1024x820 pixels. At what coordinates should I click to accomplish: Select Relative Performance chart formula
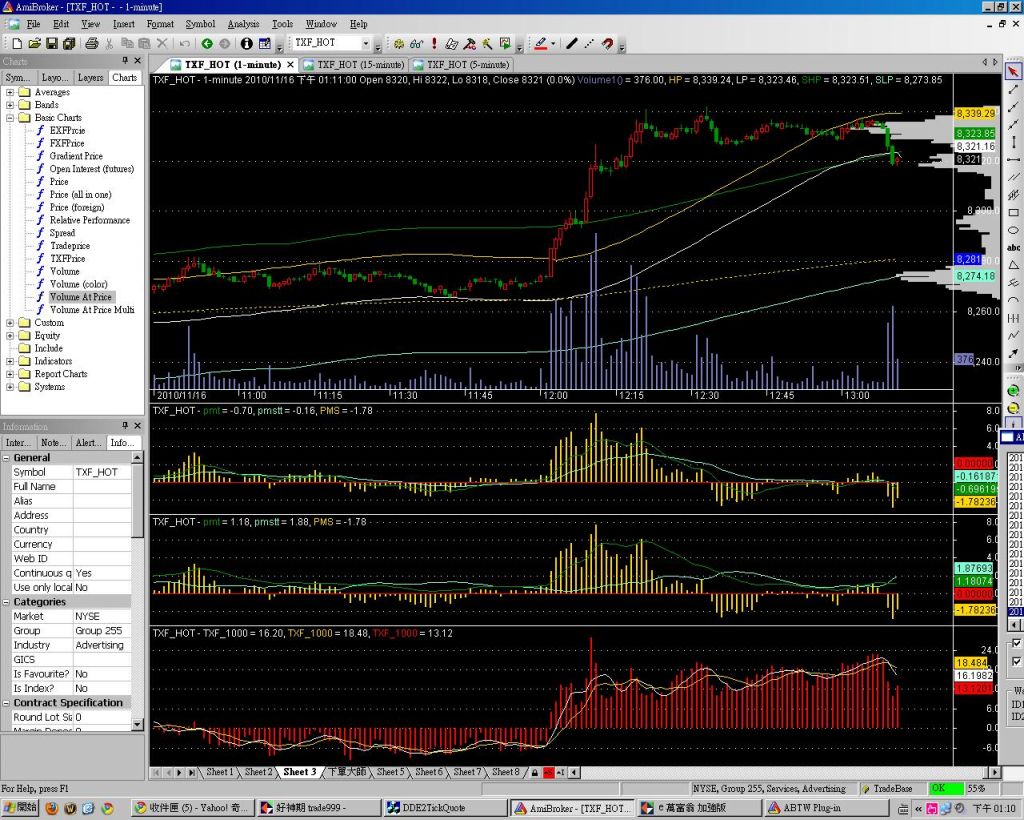[89, 221]
